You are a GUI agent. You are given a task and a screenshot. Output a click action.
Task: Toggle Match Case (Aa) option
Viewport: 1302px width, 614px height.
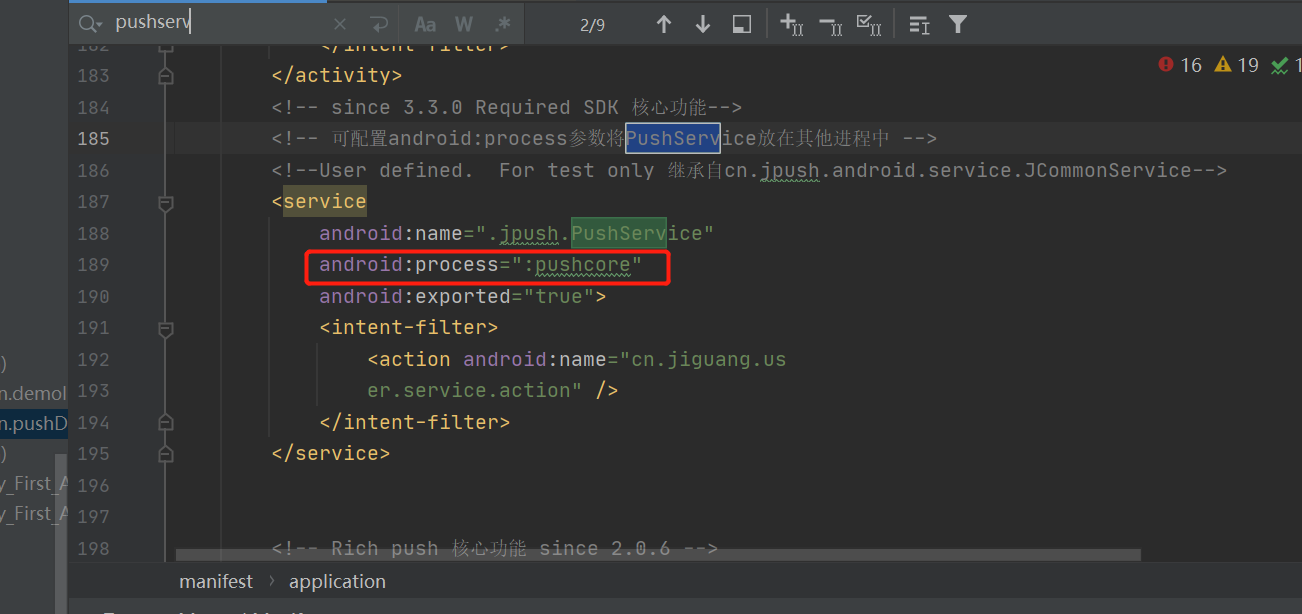pyautogui.click(x=425, y=25)
